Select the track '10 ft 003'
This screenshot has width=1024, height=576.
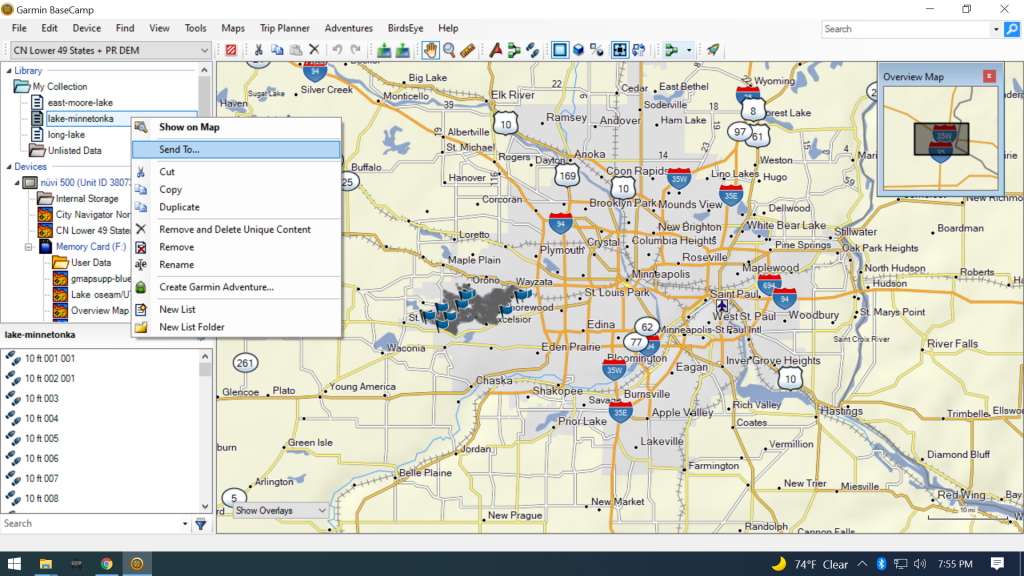tap(41, 398)
